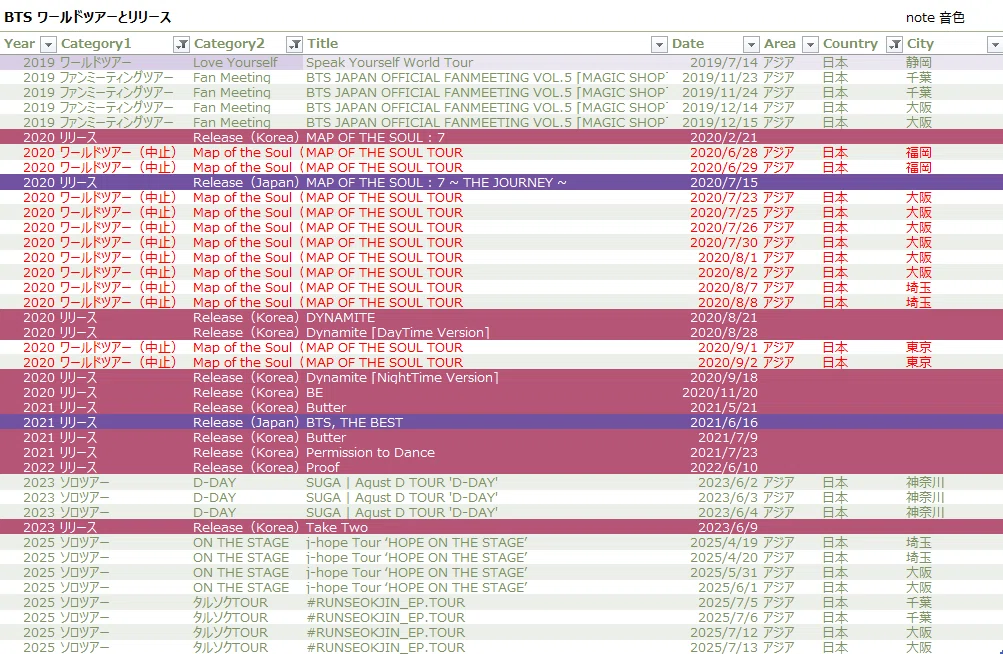
Task: Select '埼玉' in the 2020/8/7 row
Action: tap(919, 287)
